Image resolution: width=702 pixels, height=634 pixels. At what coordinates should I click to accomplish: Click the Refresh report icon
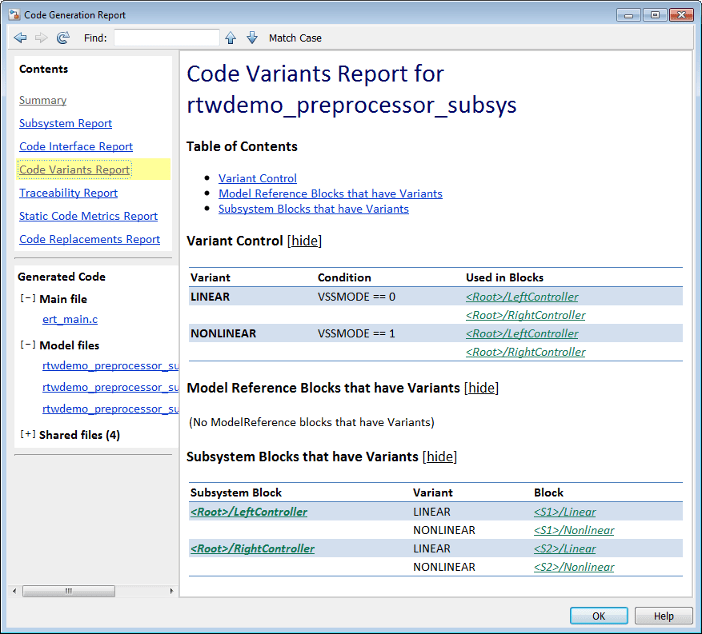click(x=63, y=38)
